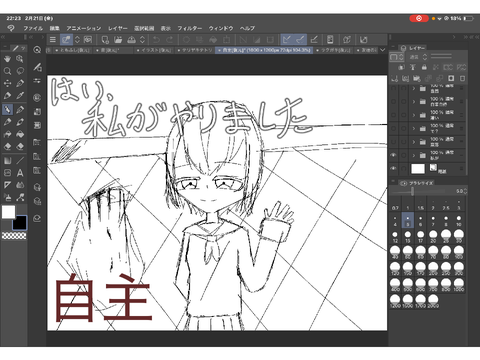Click the brush size slider

coord(419,191)
